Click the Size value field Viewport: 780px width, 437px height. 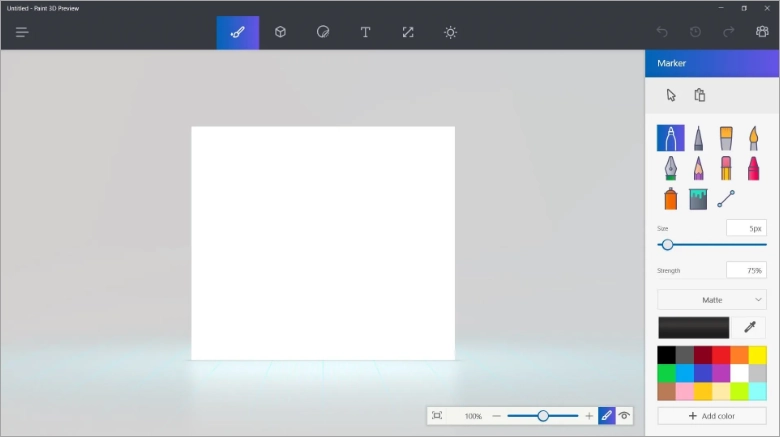click(746, 228)
